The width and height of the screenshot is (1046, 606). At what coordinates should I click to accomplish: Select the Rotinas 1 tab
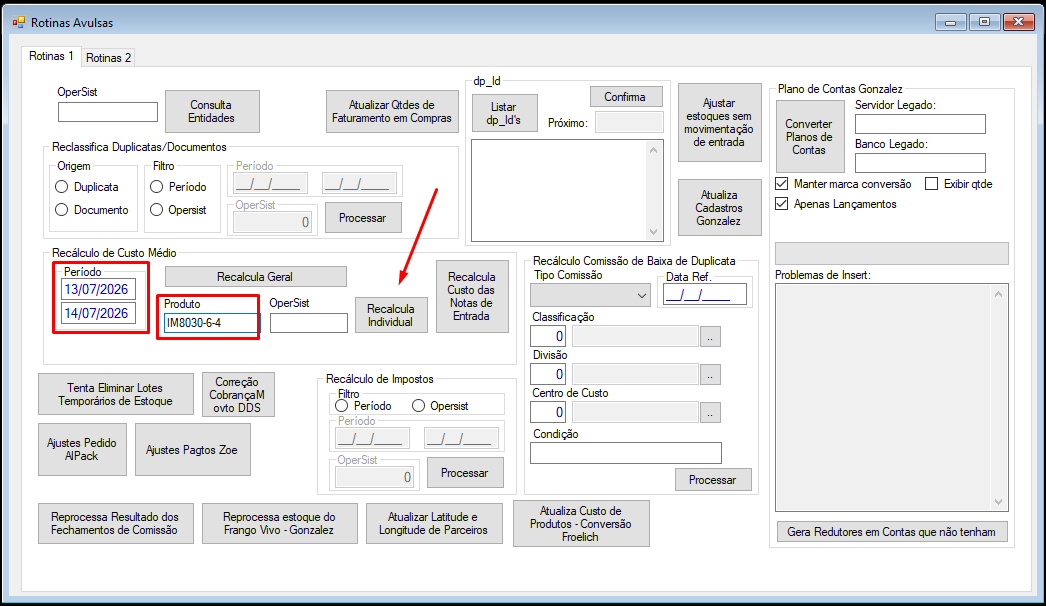tap(51, 56)
